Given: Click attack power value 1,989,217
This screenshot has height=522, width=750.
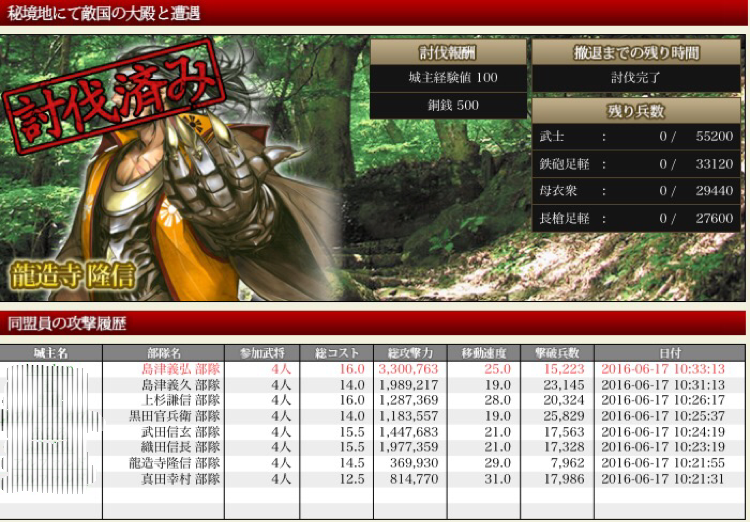Looking at the screenshot, I should coord(408,385).
